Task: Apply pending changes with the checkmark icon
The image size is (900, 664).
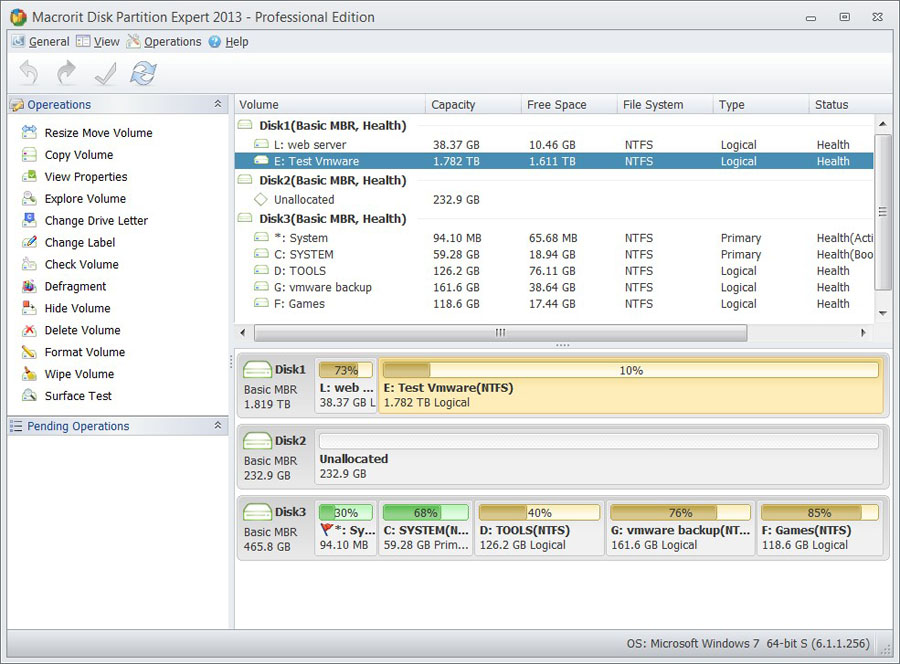Action: coord(103,72)
